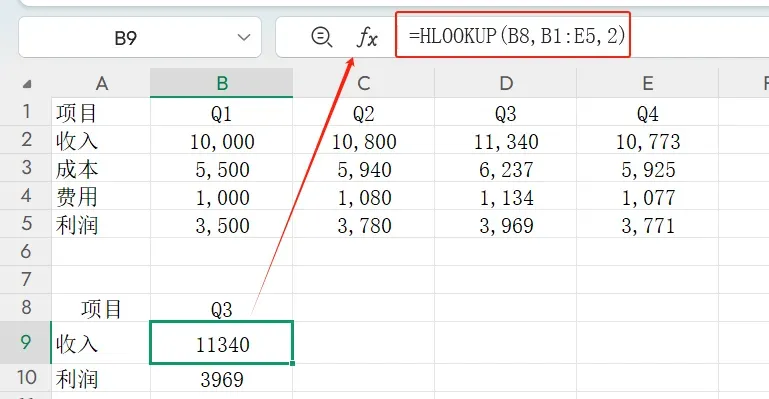Click the select-all corner triangle

click(x=27, y=84)
